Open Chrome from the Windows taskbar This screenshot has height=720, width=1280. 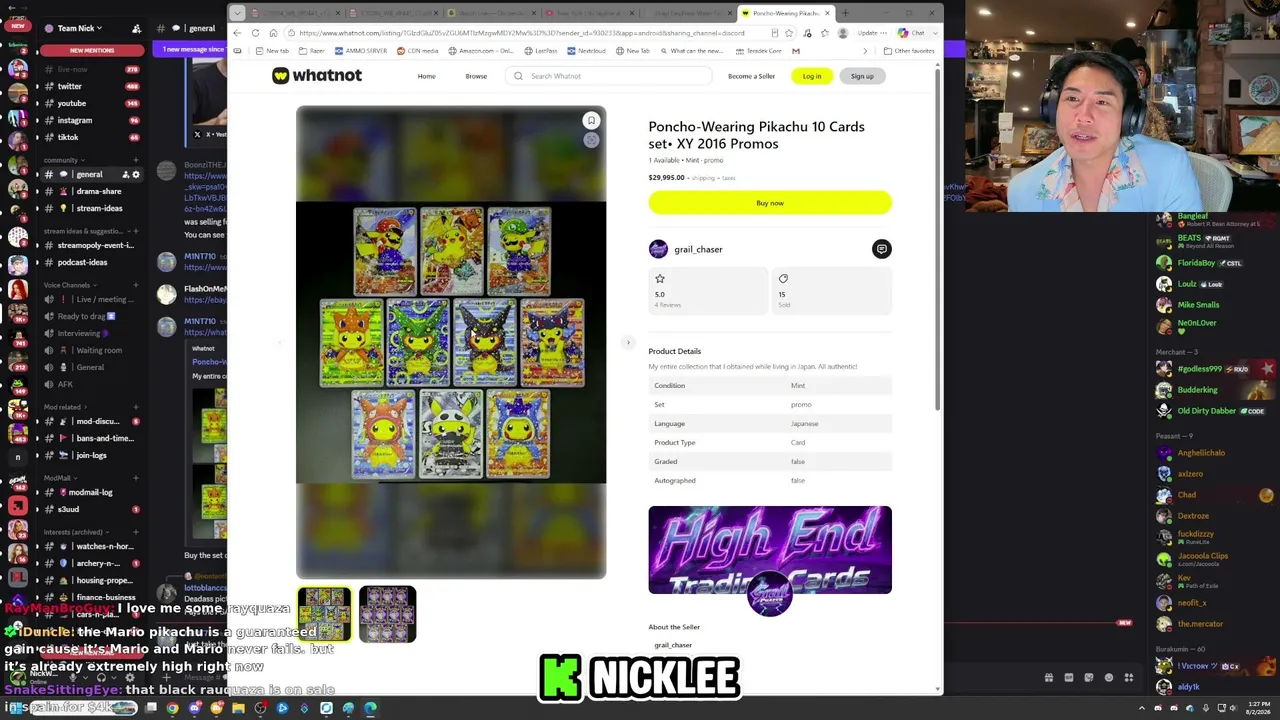click(x=173, y=709)
